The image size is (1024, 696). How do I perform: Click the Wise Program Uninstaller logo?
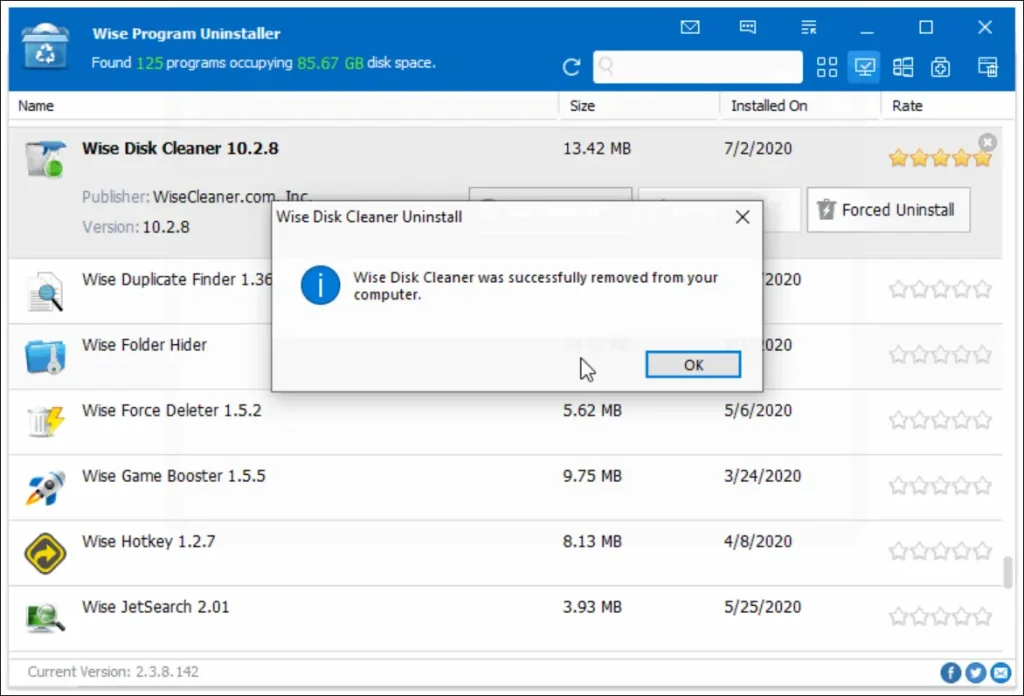pos(44,46)
